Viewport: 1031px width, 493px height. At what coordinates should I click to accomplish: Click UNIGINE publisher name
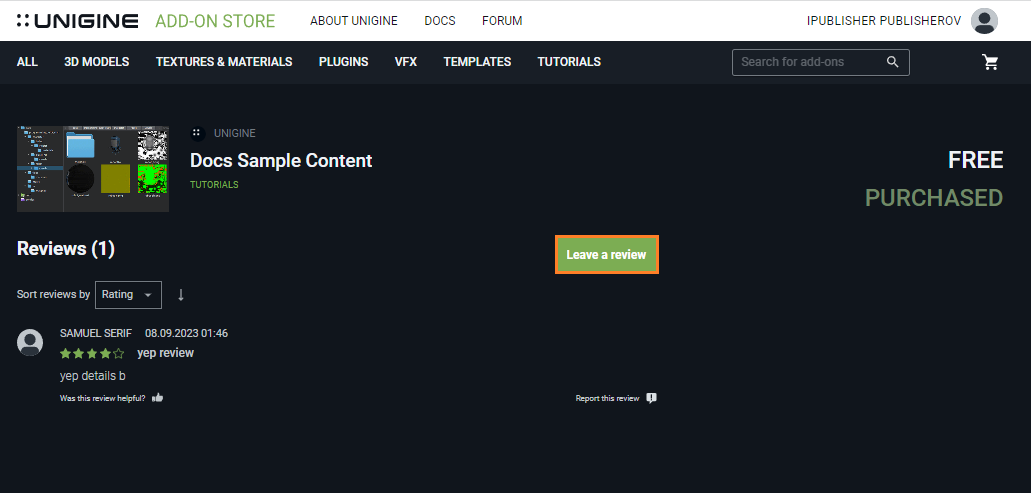pos(235,133)
